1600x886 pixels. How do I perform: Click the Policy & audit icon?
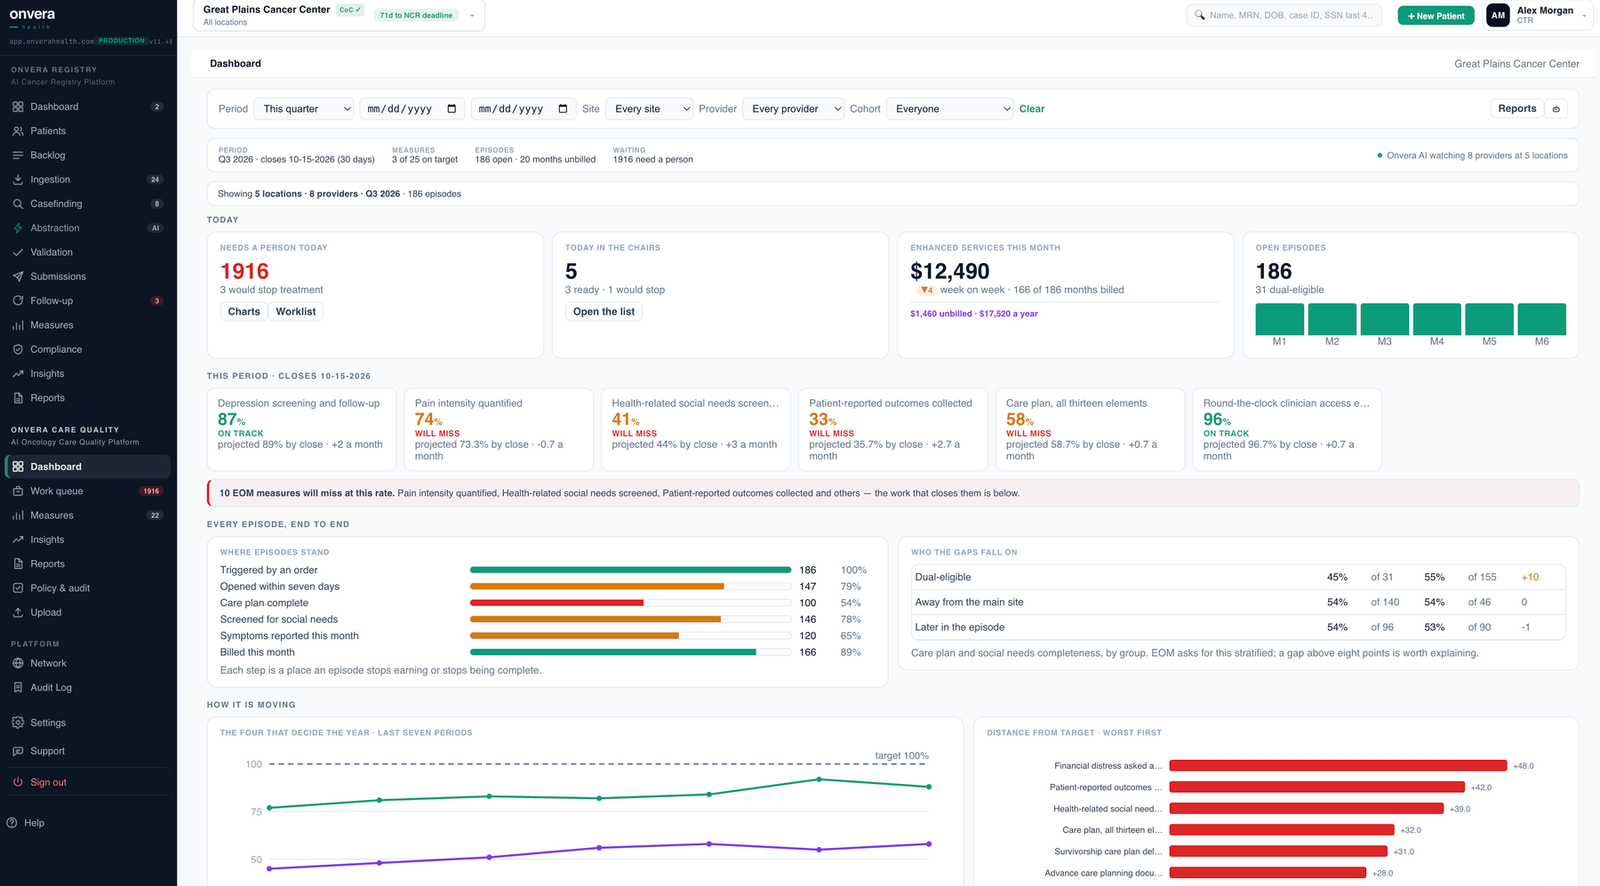[x=18, y=588]
